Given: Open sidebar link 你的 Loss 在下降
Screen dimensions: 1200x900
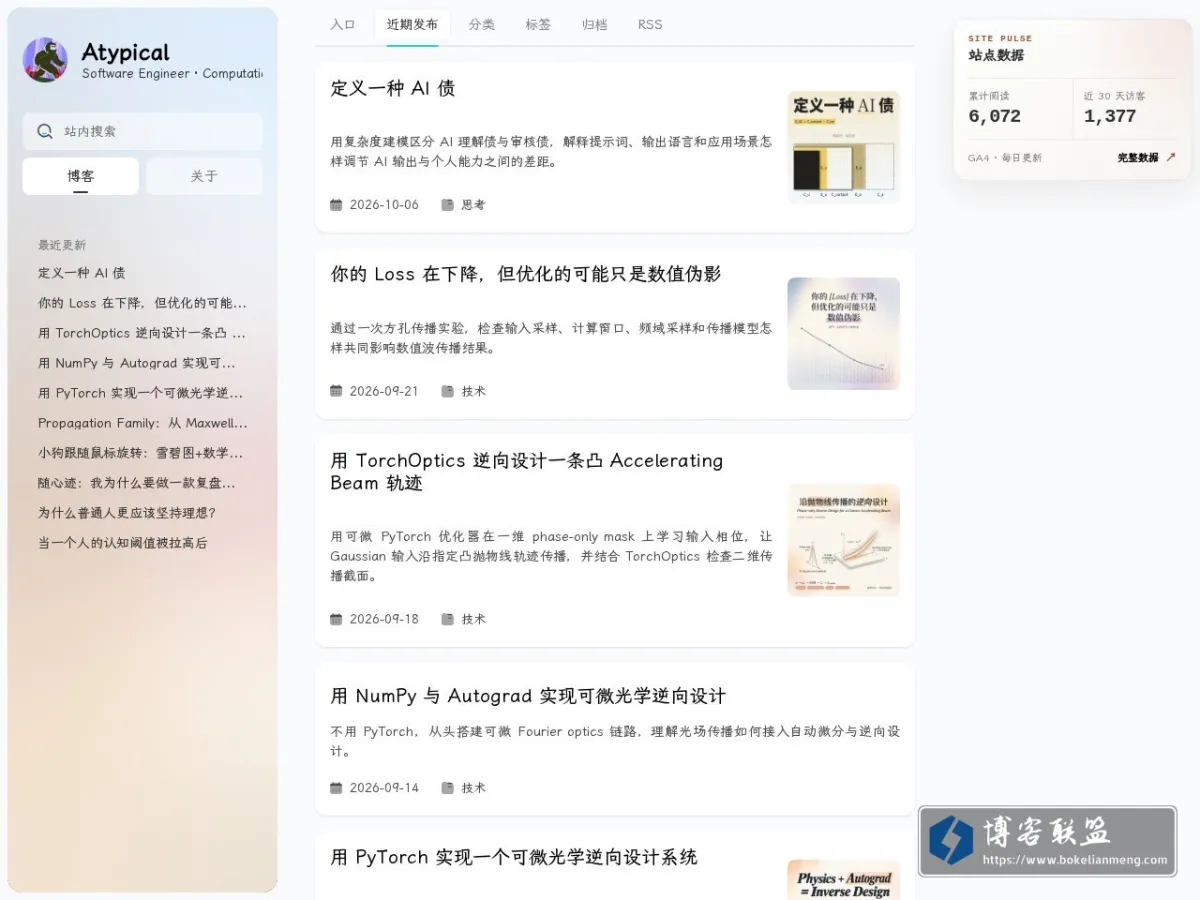Looking at the screenshot, I should tap(142, 303).
